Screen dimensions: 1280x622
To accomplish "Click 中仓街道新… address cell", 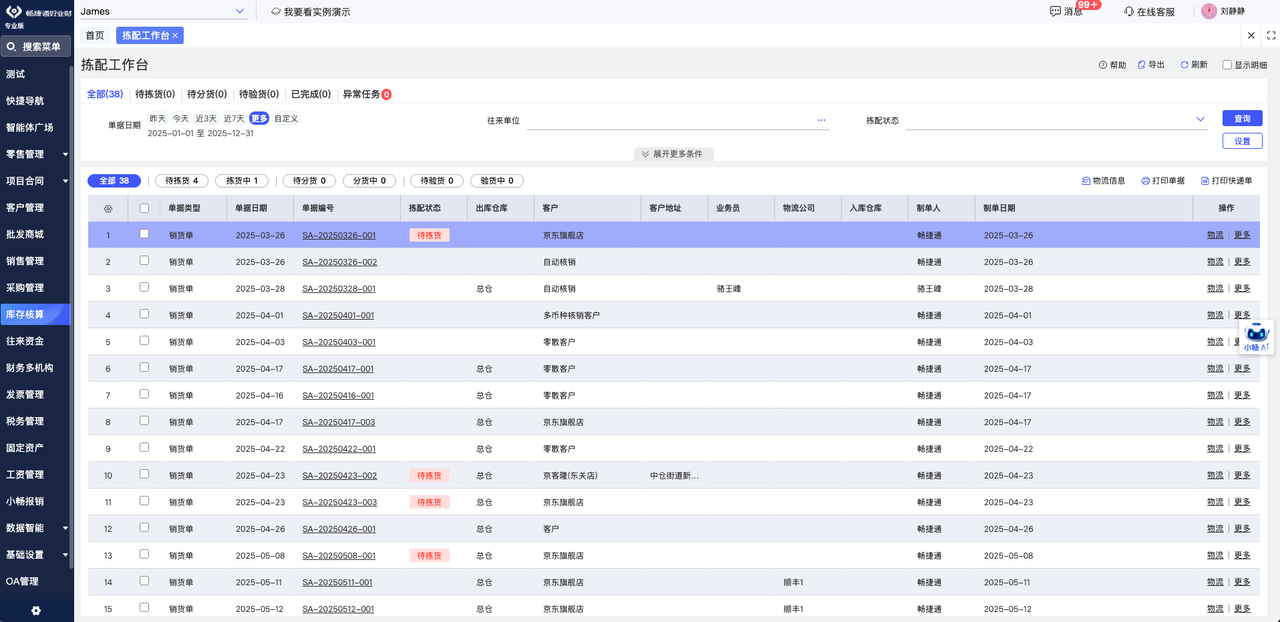I will point(674,475).
